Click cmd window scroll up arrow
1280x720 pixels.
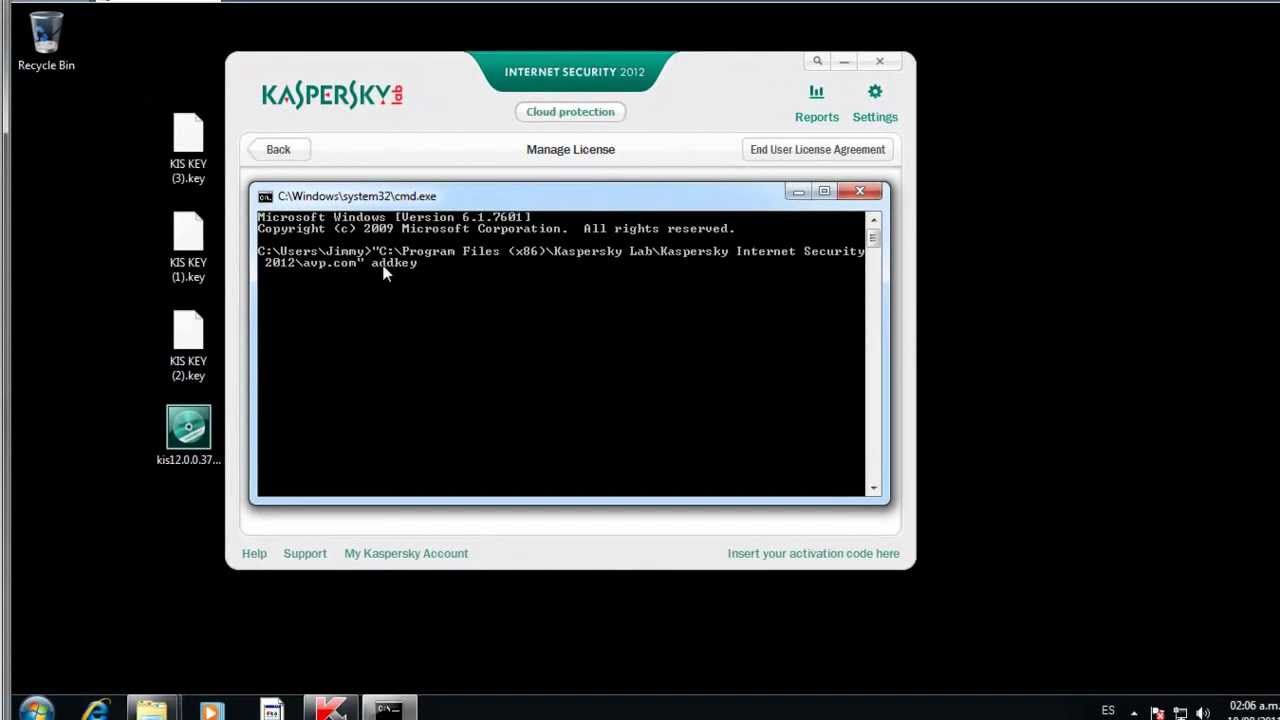coord(874,220)
